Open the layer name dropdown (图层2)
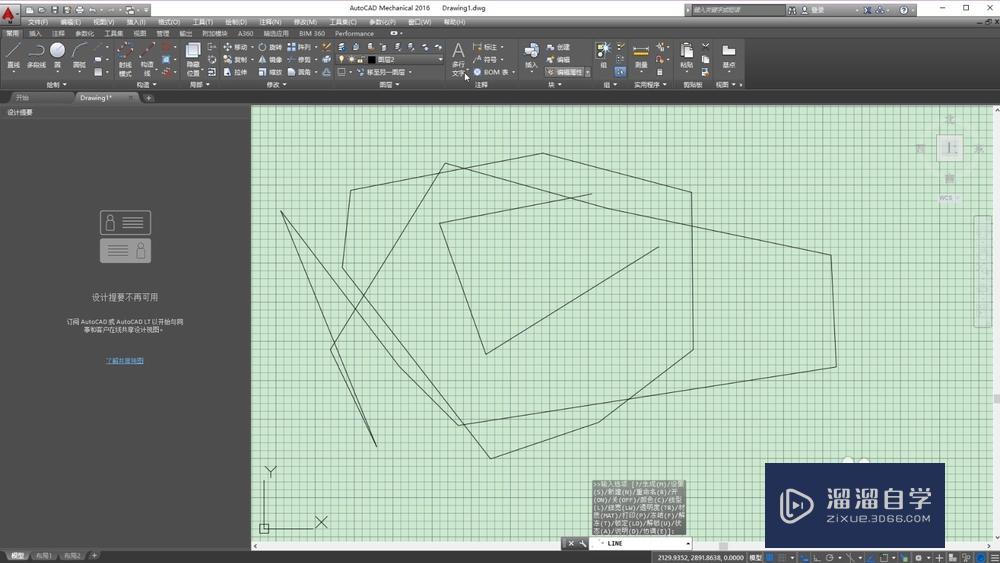This screenshot has width=1000, height=563. (408, 60)
